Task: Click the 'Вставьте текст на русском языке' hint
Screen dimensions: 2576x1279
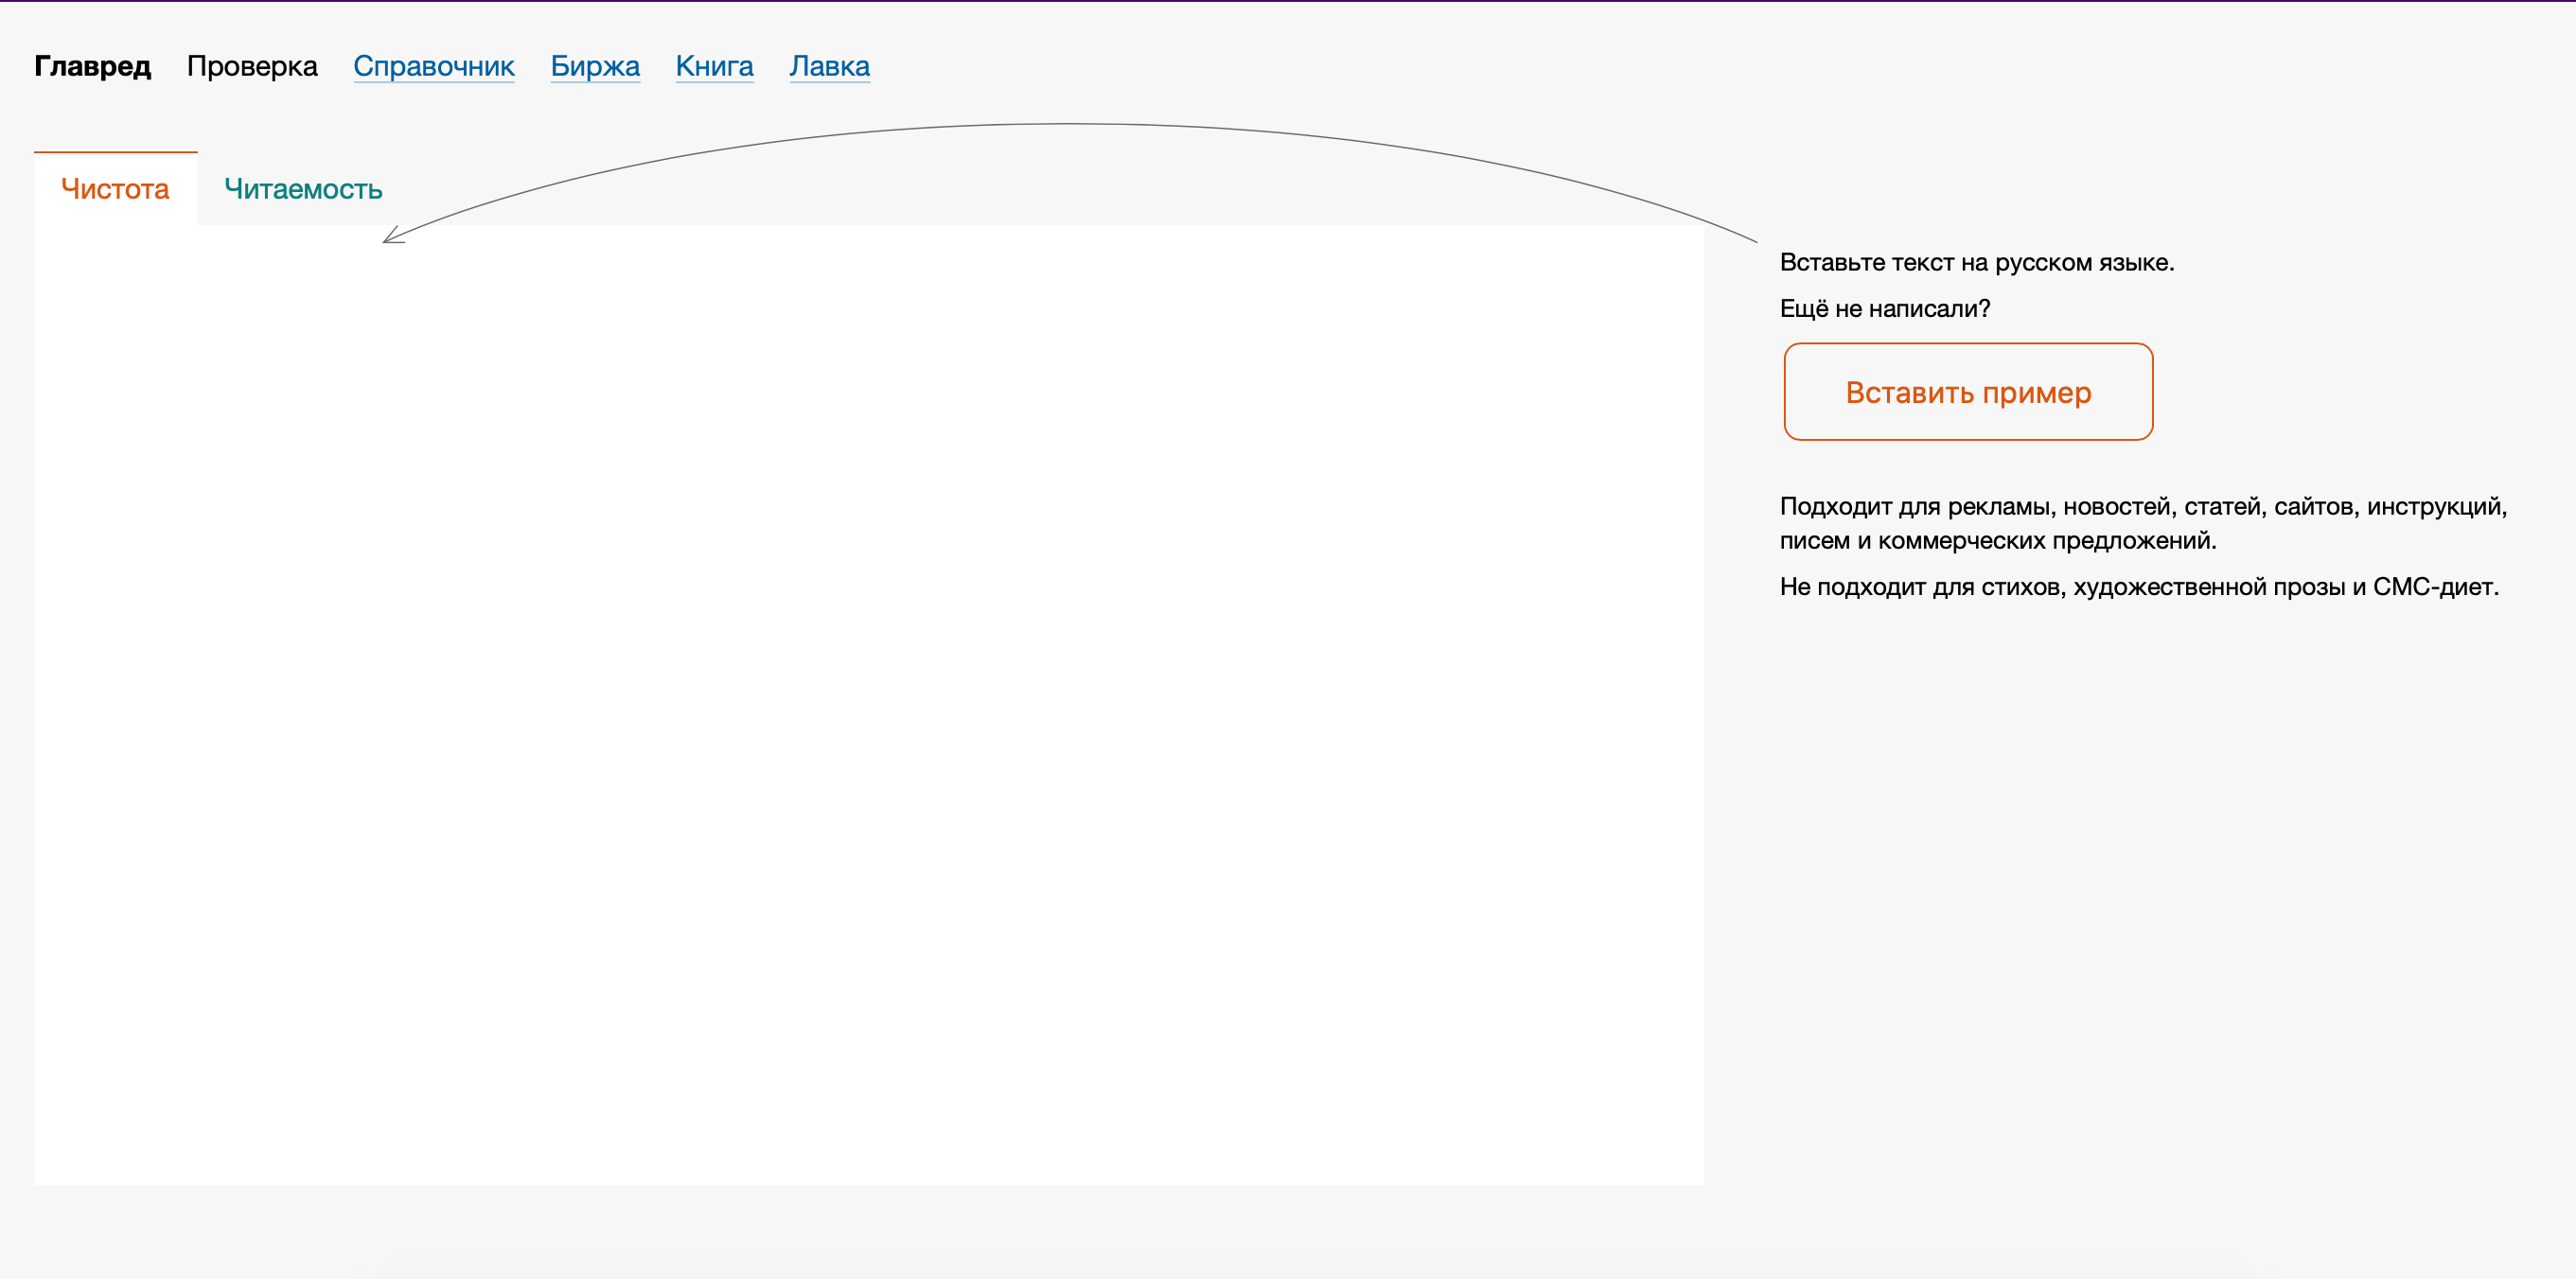Action: (x=1976, y=263)
